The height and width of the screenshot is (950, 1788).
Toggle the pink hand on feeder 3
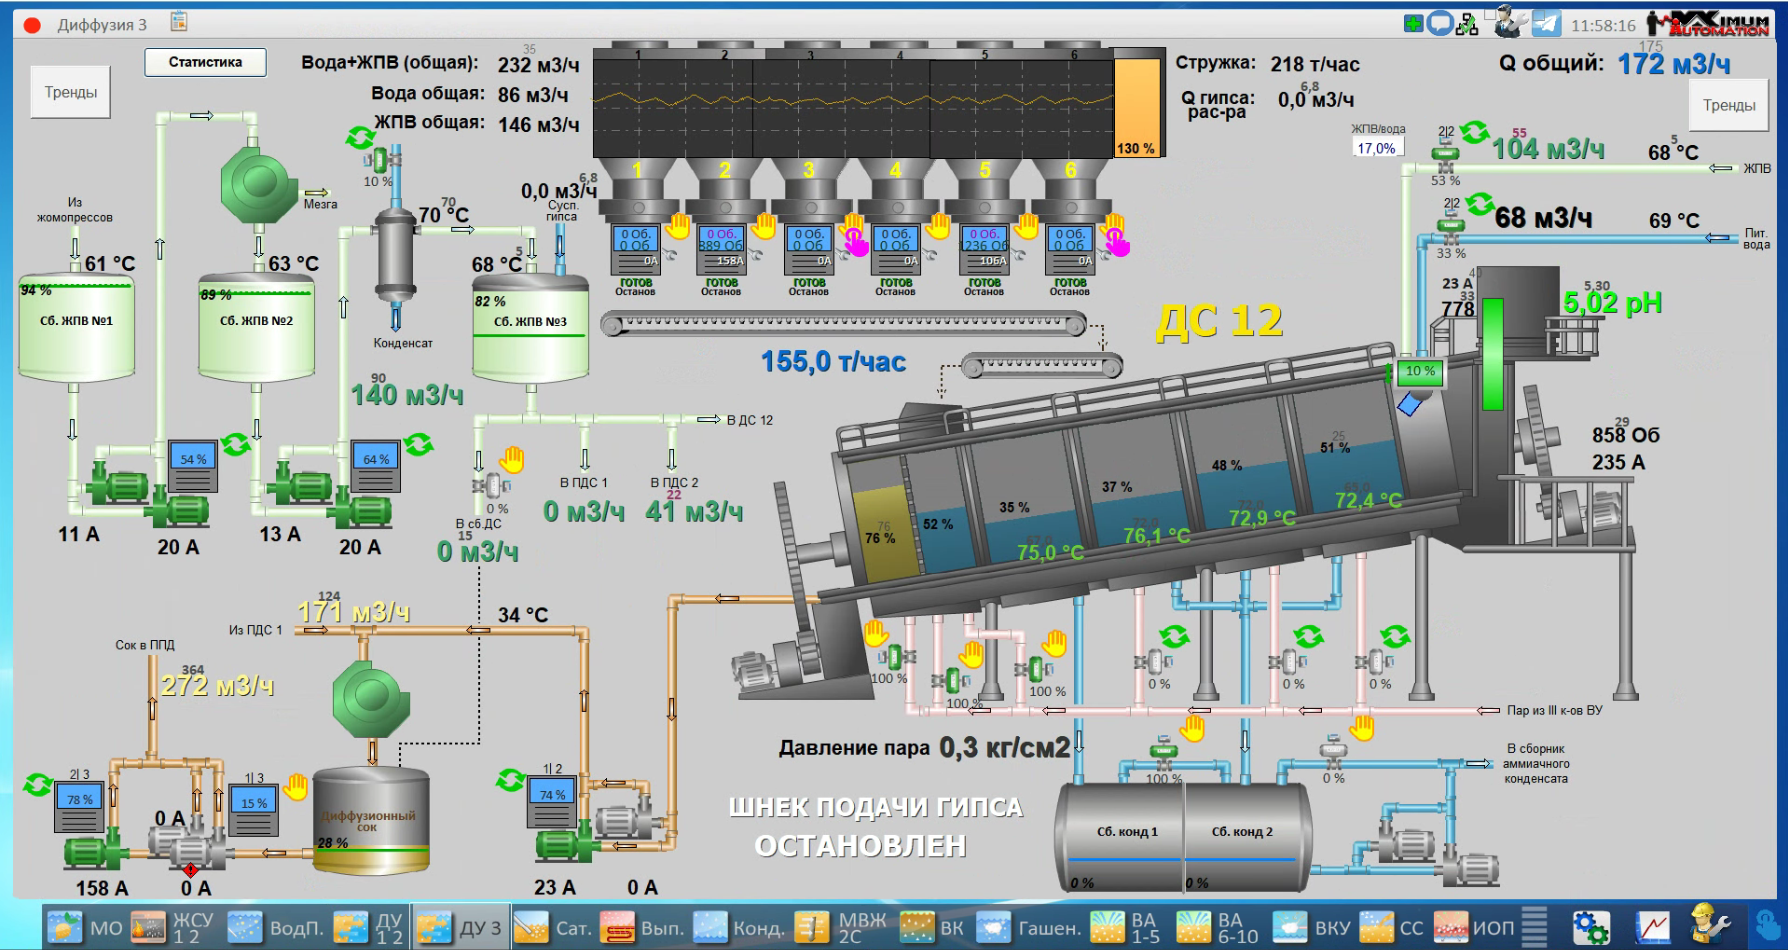(855, 241)
